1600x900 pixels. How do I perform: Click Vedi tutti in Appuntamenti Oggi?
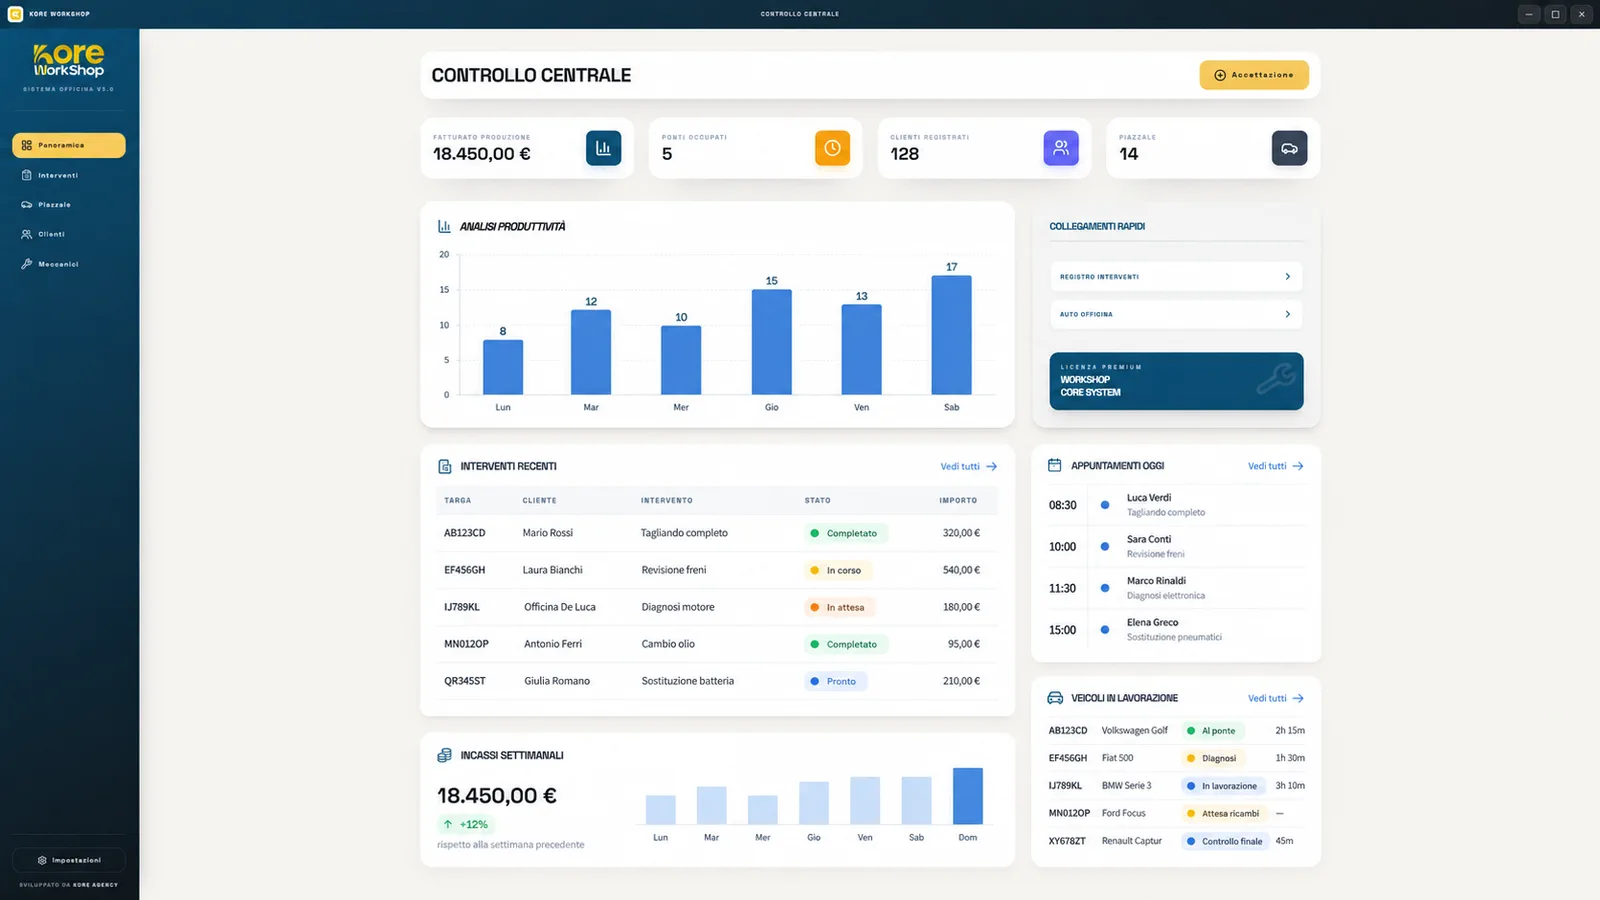(1276, 466)
